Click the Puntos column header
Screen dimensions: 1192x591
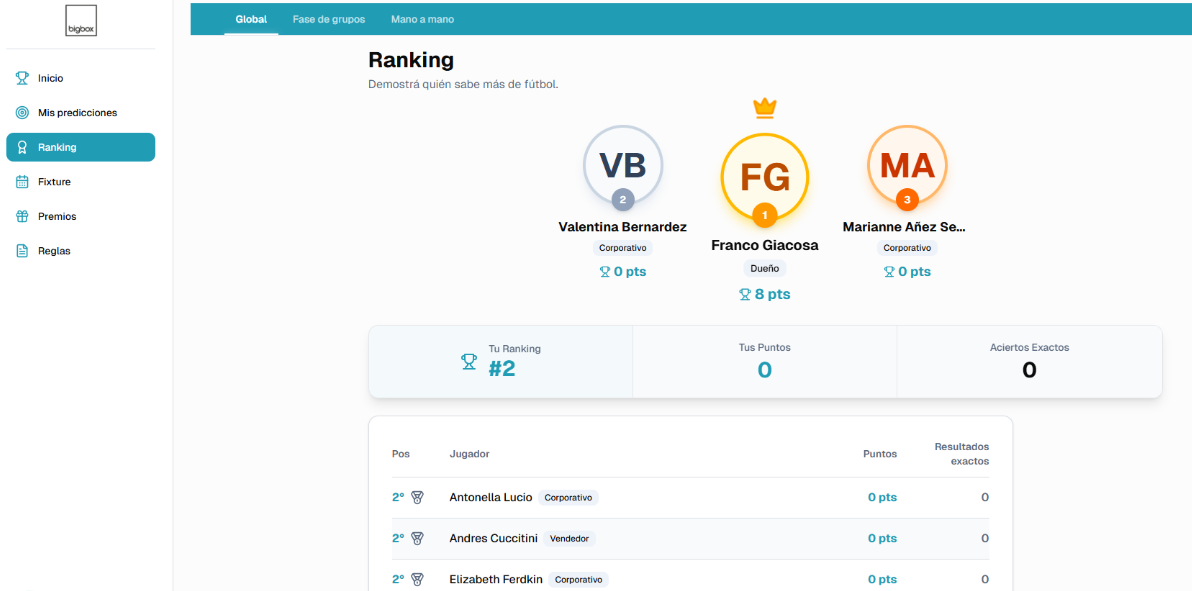point(880,454)
